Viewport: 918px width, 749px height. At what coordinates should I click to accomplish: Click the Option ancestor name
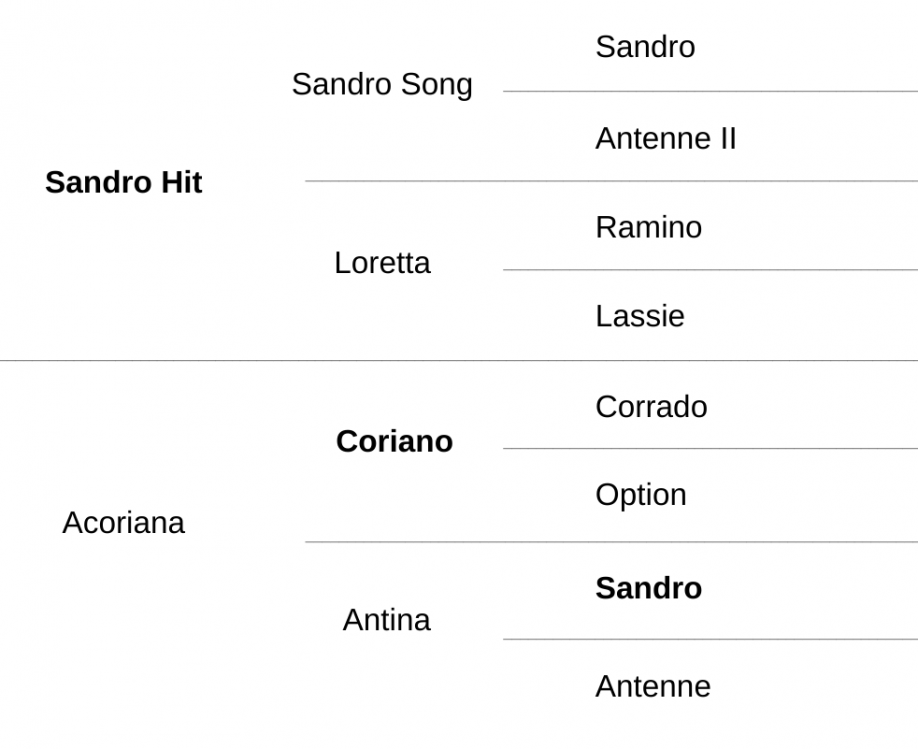pyautogui.click(x=641, y=497)
